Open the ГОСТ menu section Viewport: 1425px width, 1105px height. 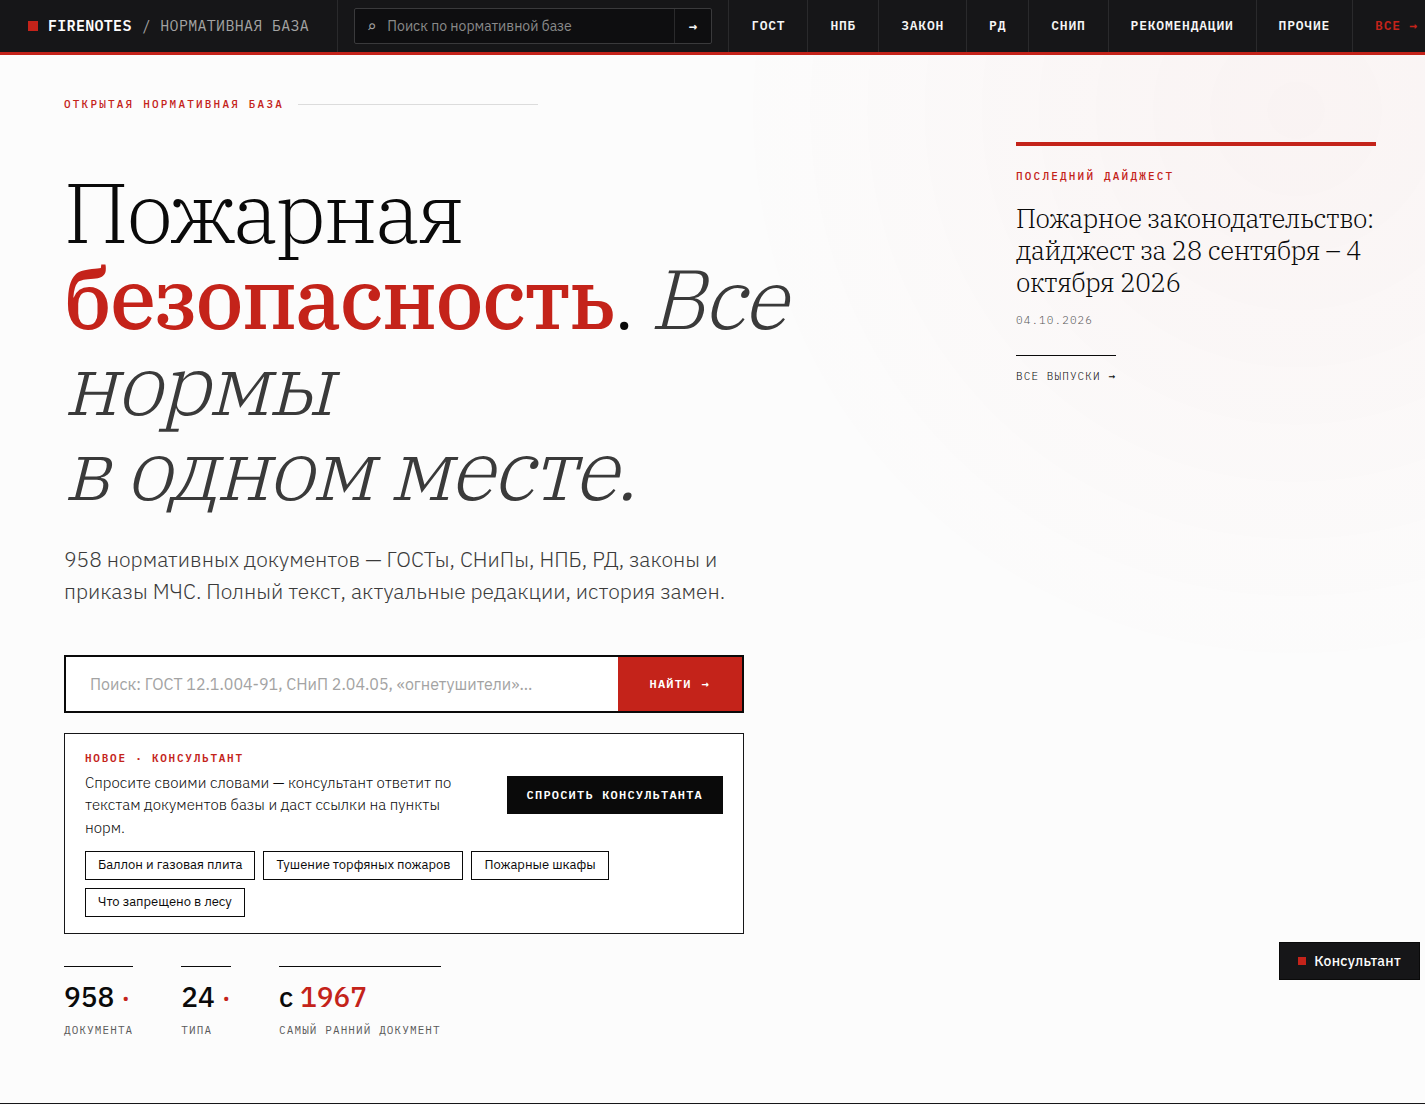click(768, 26)
